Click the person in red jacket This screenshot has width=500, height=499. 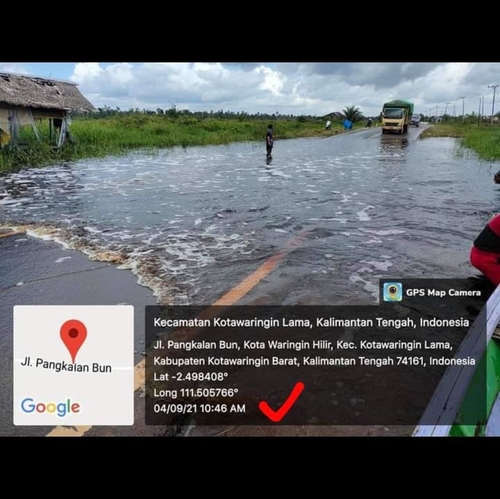click(487, 248)
